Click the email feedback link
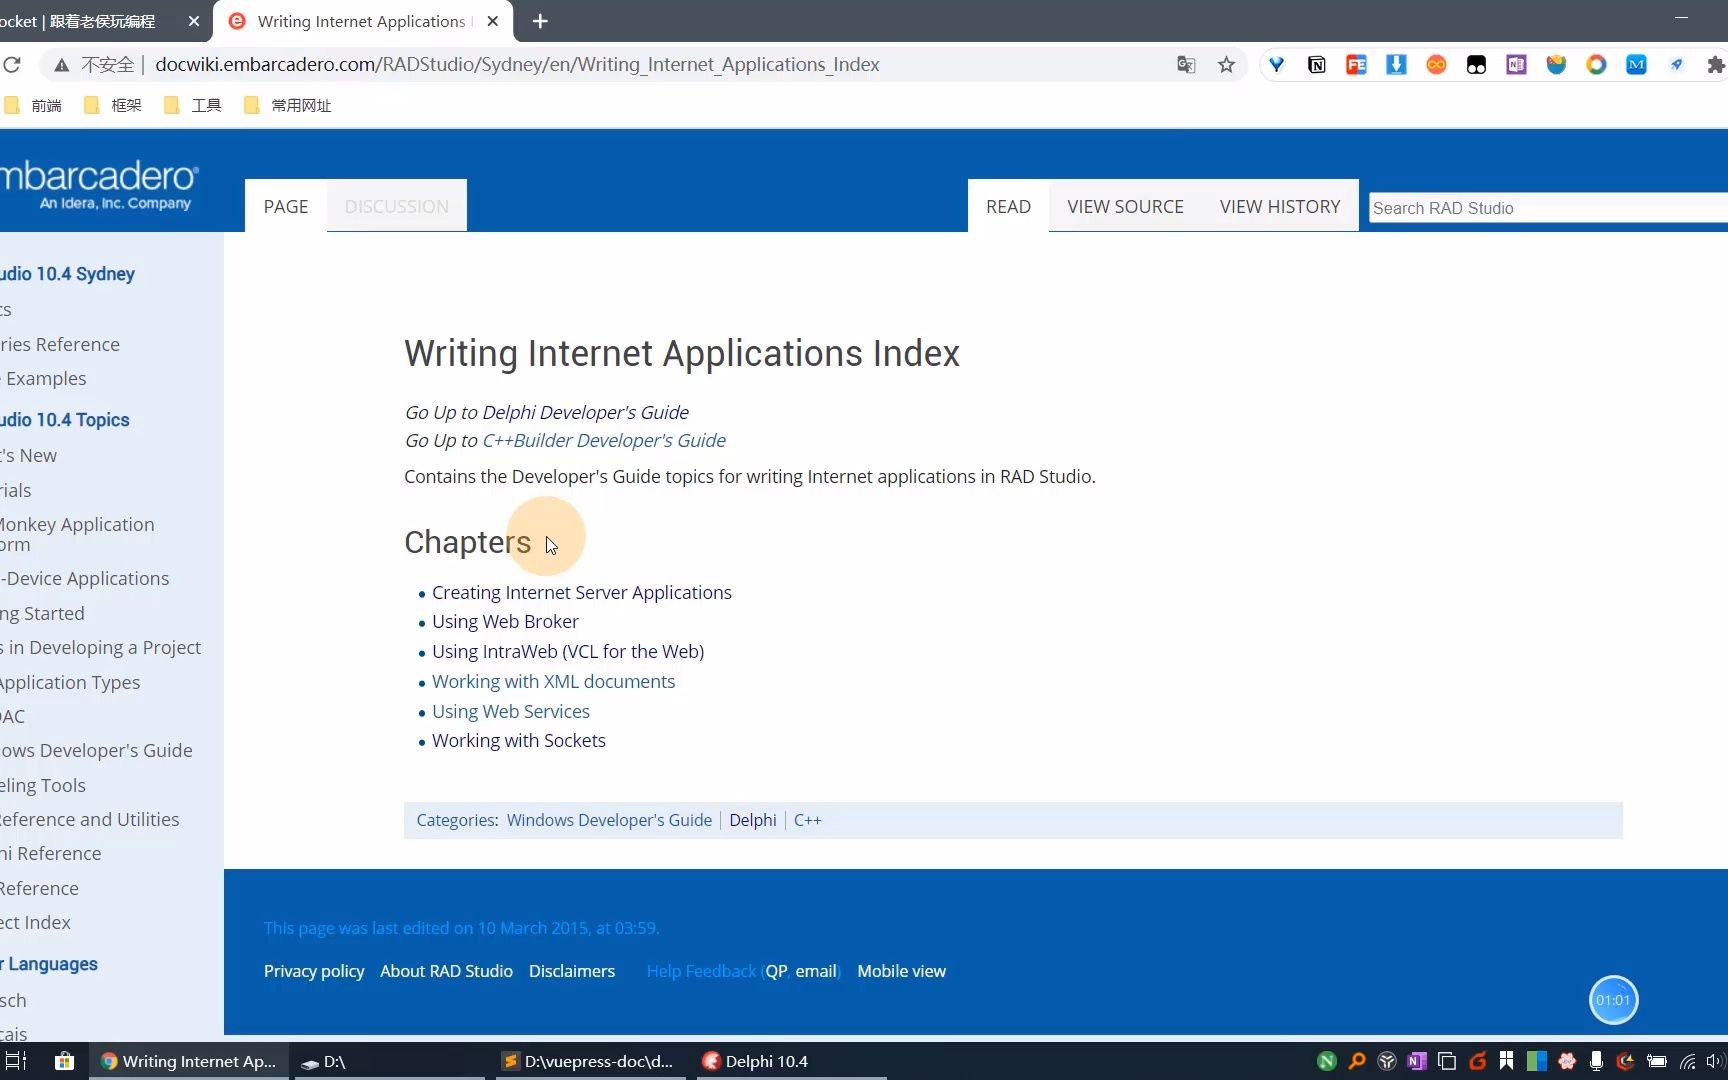Screen dimensions: 1728x1080 [816, 971]
